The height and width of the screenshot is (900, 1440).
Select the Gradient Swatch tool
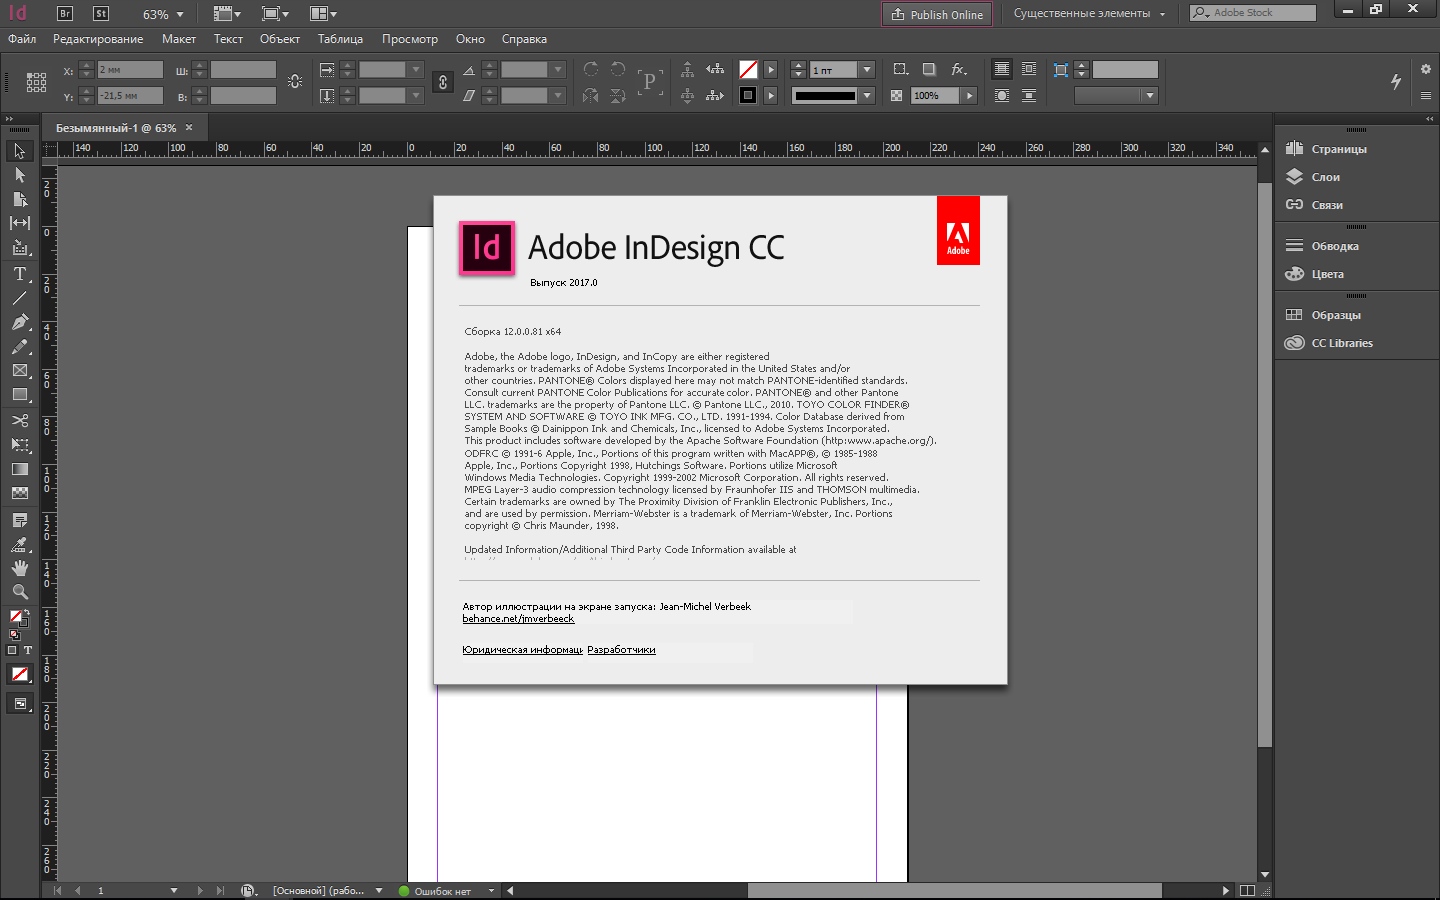pyautogui.click(x=19, y=469)
